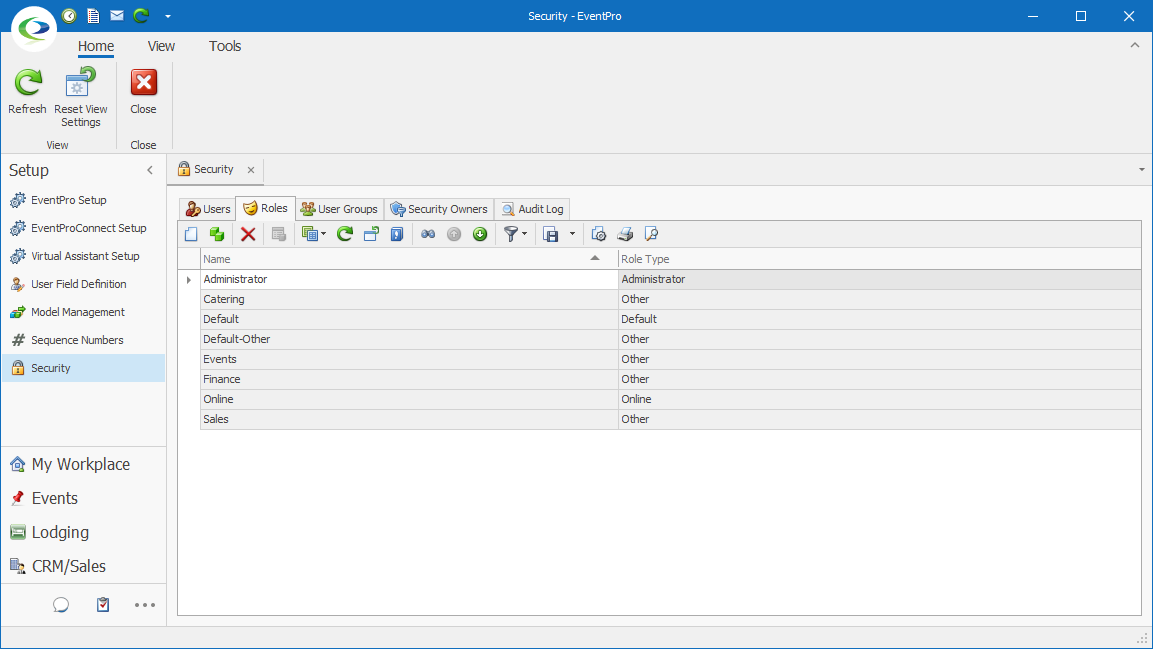Collapse the Setup navigation pane
The image size is (1153, 649).
click(x=150, y=171)
